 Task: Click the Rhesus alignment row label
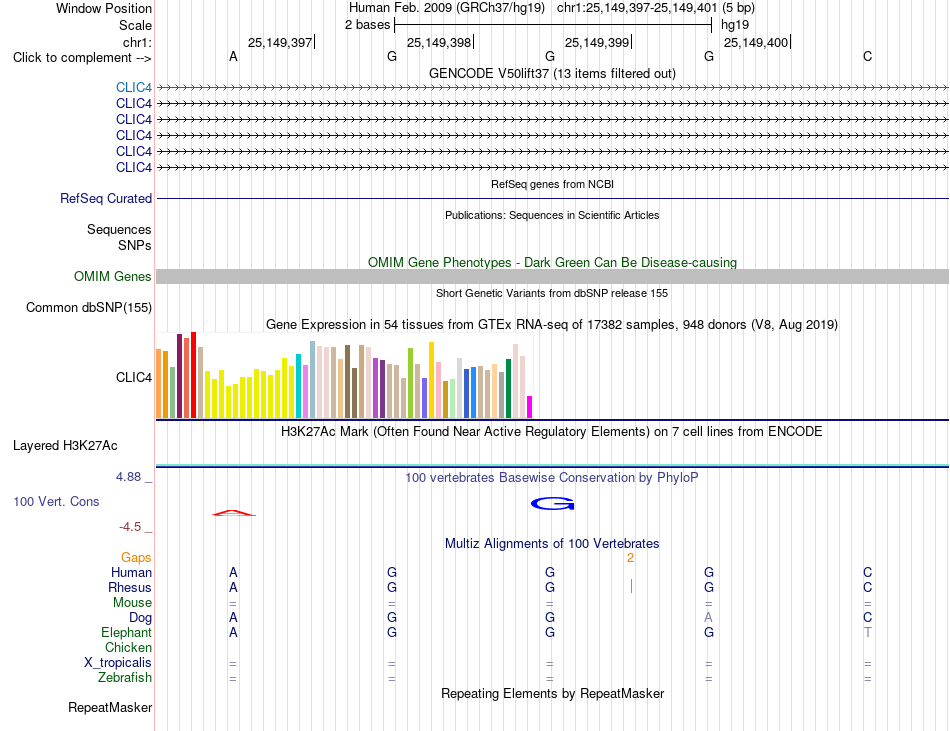[x=130, y=587]
